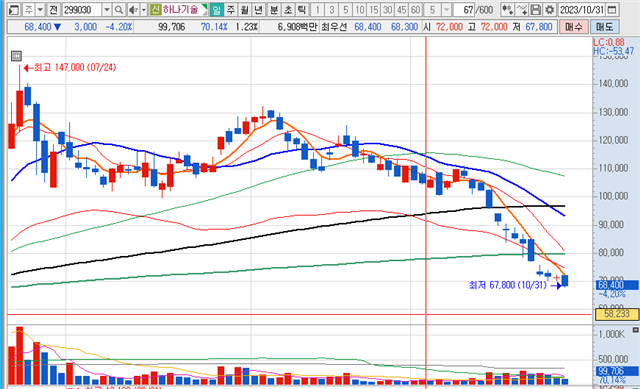Screen dimensions: 640x389
Task: Switch to the 년 yearly chart period
Action: click(x=258, y=9)
